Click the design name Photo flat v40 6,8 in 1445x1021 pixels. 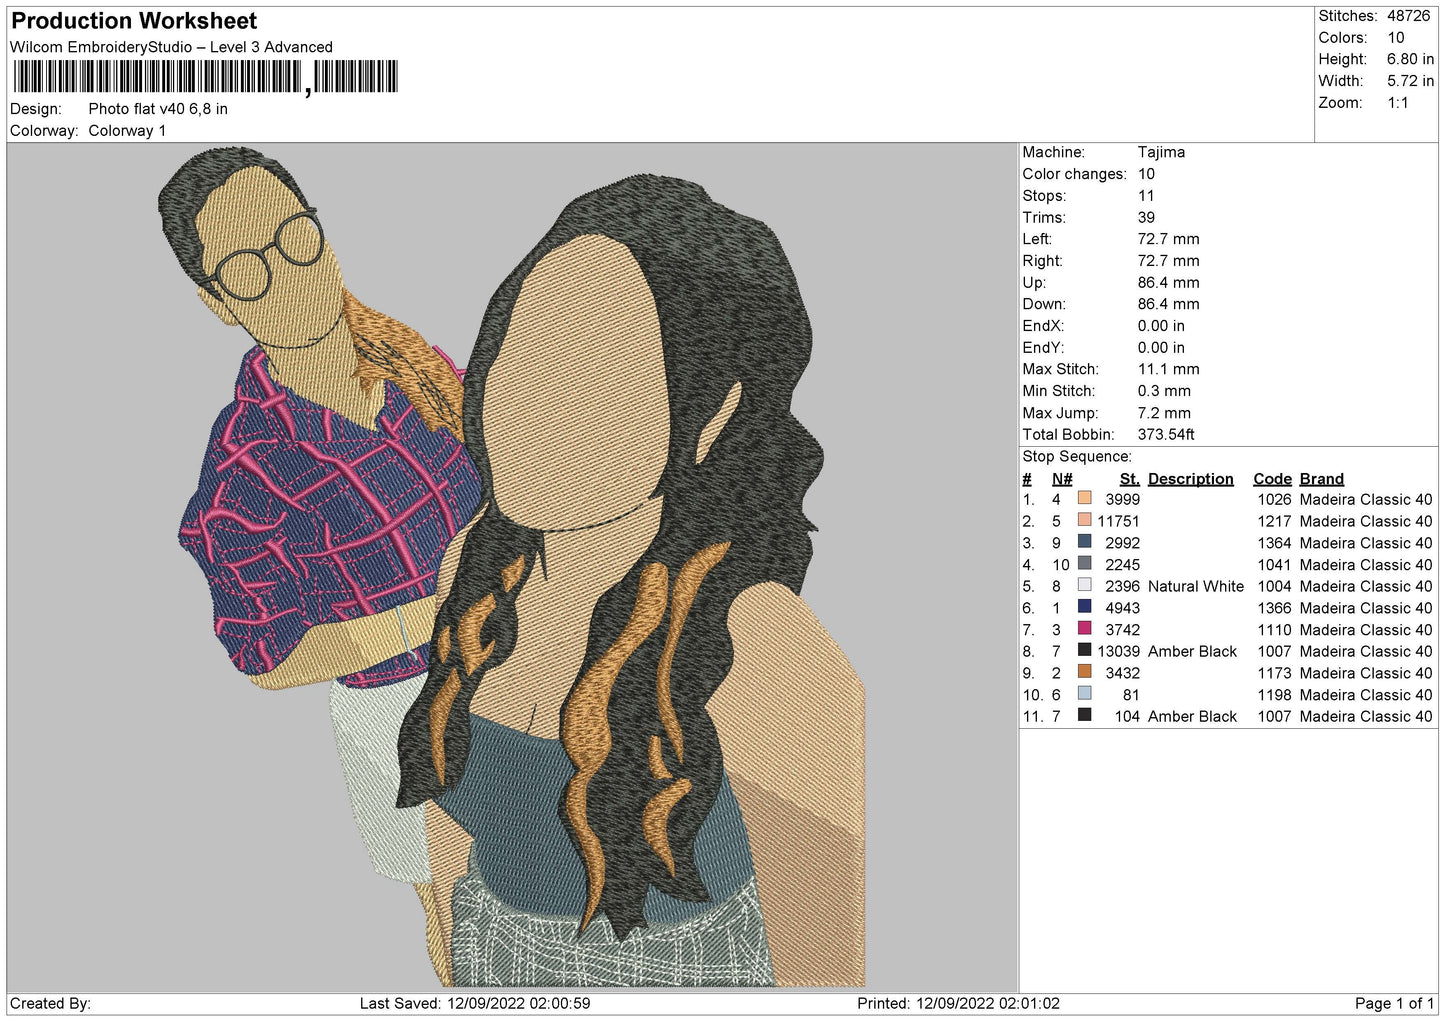[x=158, y=109]
